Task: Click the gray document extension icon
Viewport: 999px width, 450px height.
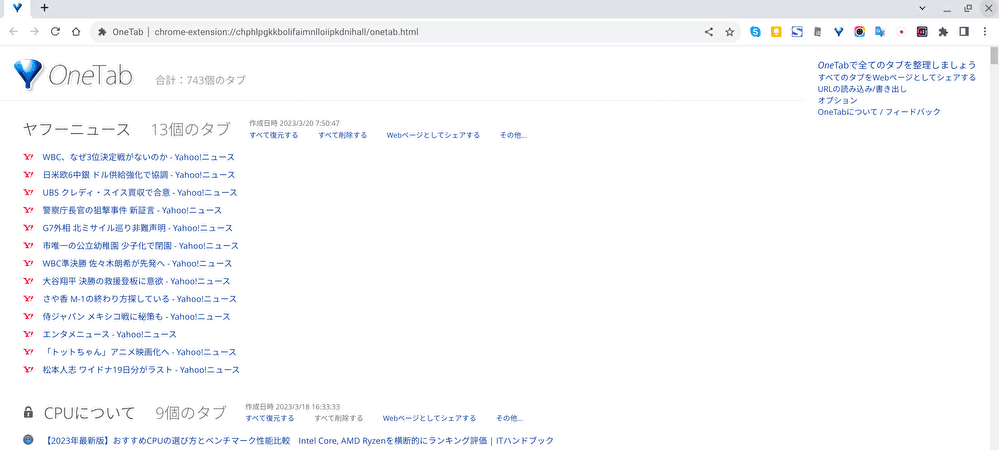Action: 817,32
